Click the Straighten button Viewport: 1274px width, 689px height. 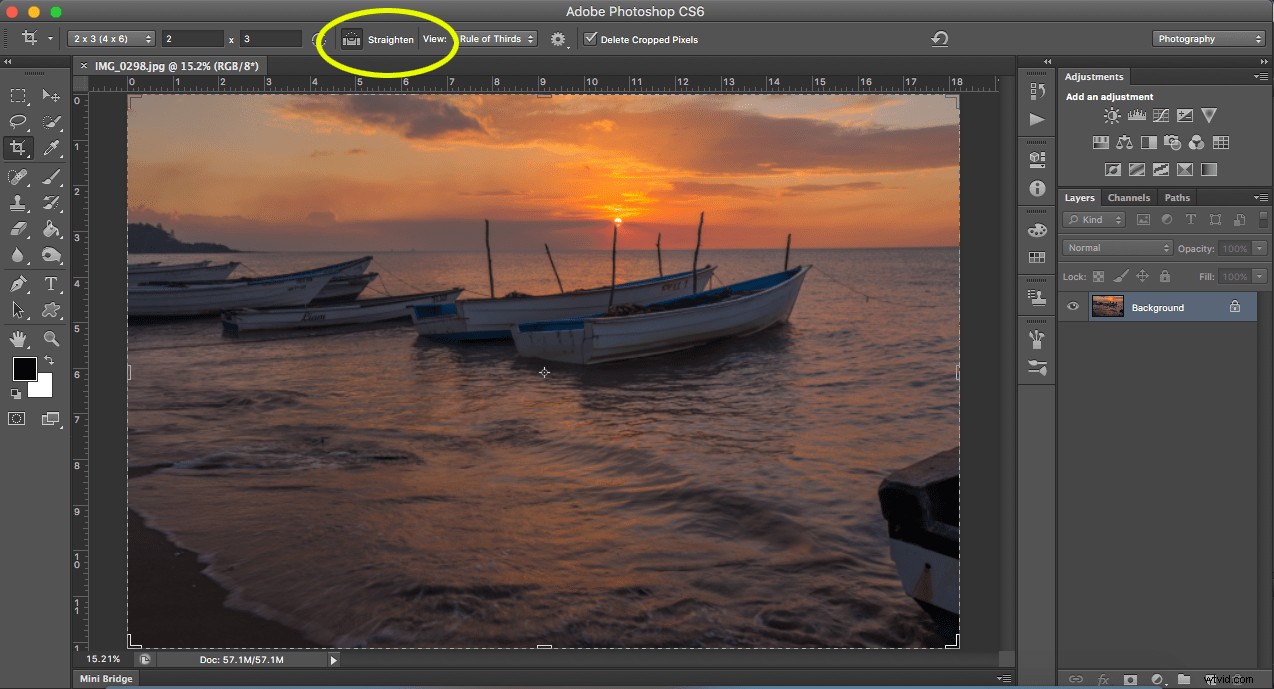(x=372, y=39)
